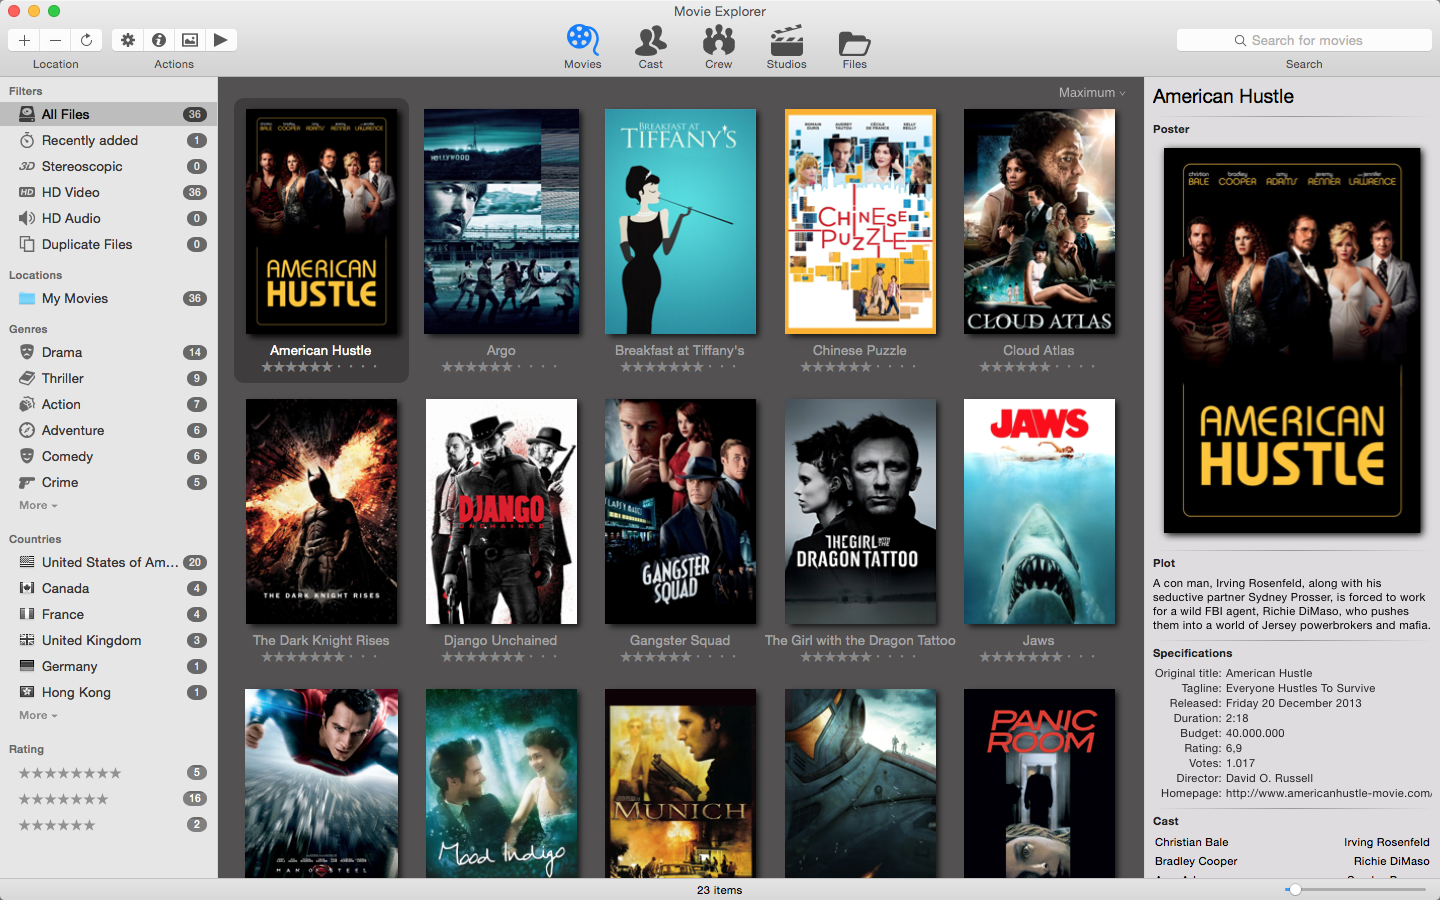This screenshot has height=900, width=1440.
Task: Select the Mood Indigo poster
Action: pyautogui.click(x=501, y=783)
